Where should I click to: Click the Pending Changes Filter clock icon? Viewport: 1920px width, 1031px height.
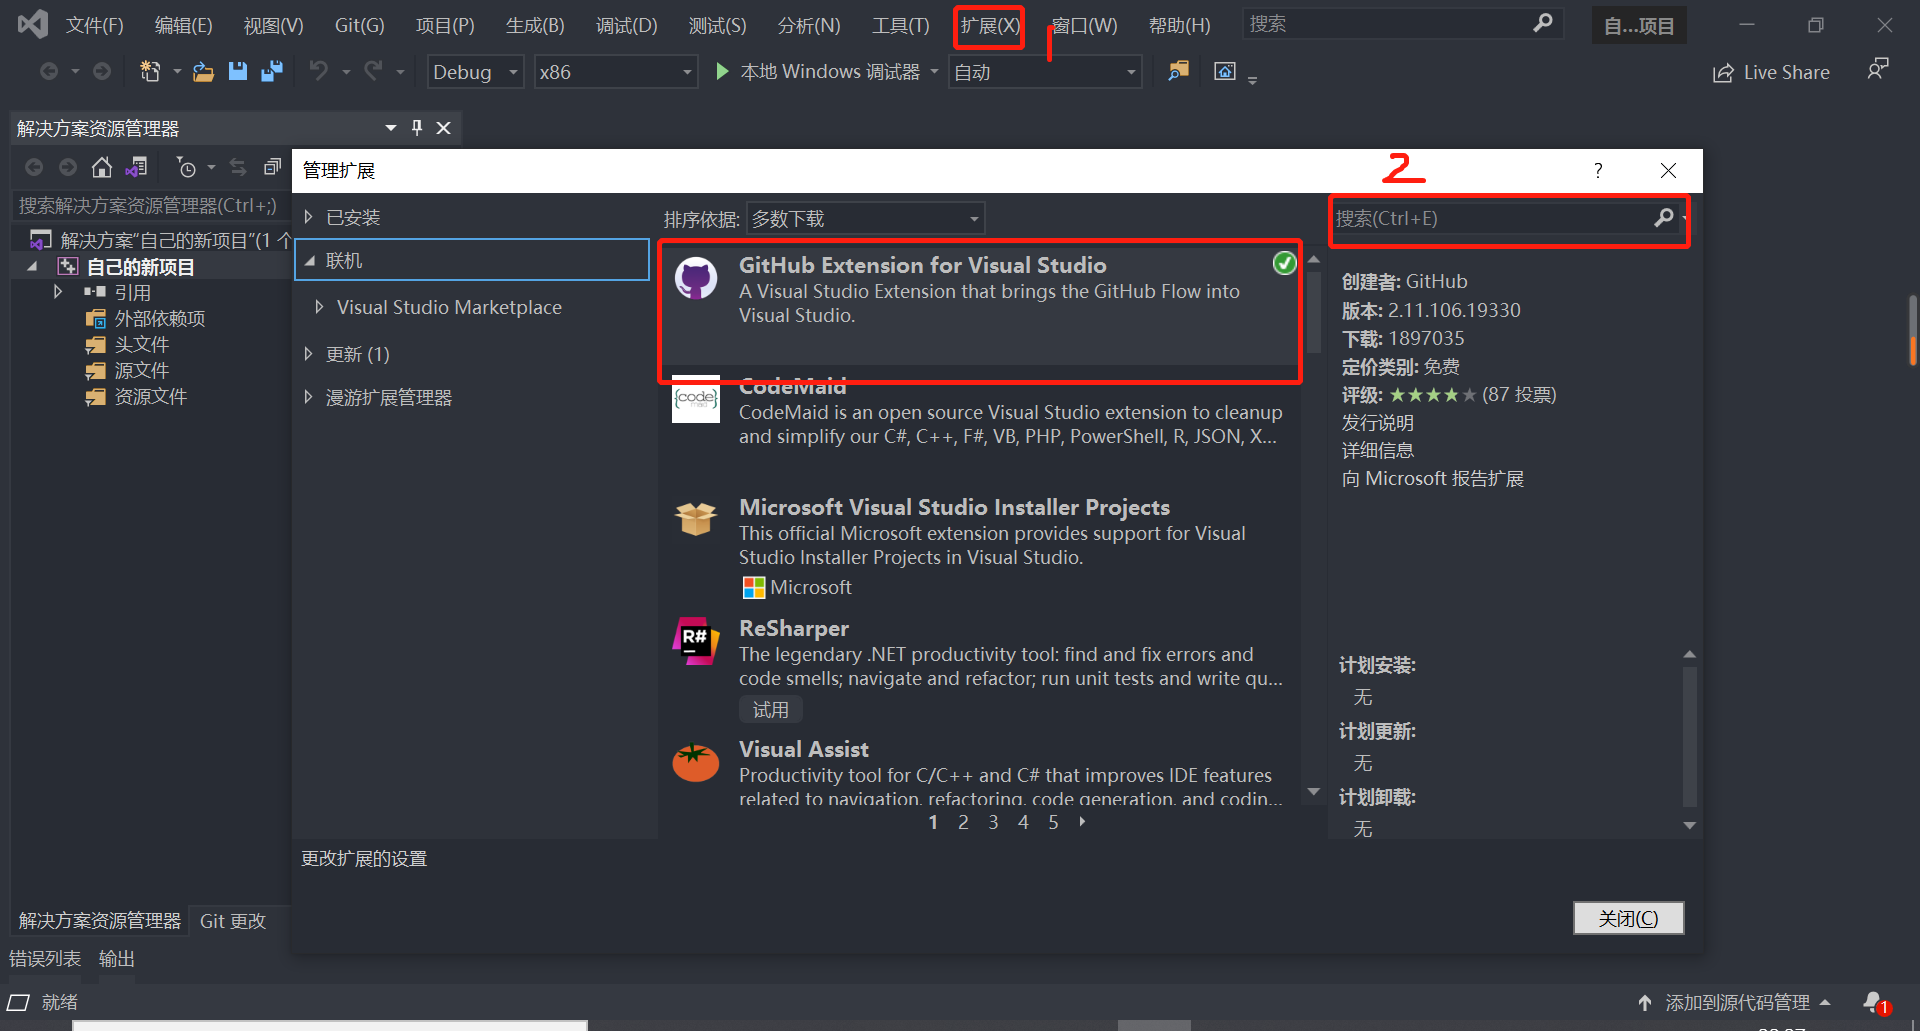coord(186,167)
